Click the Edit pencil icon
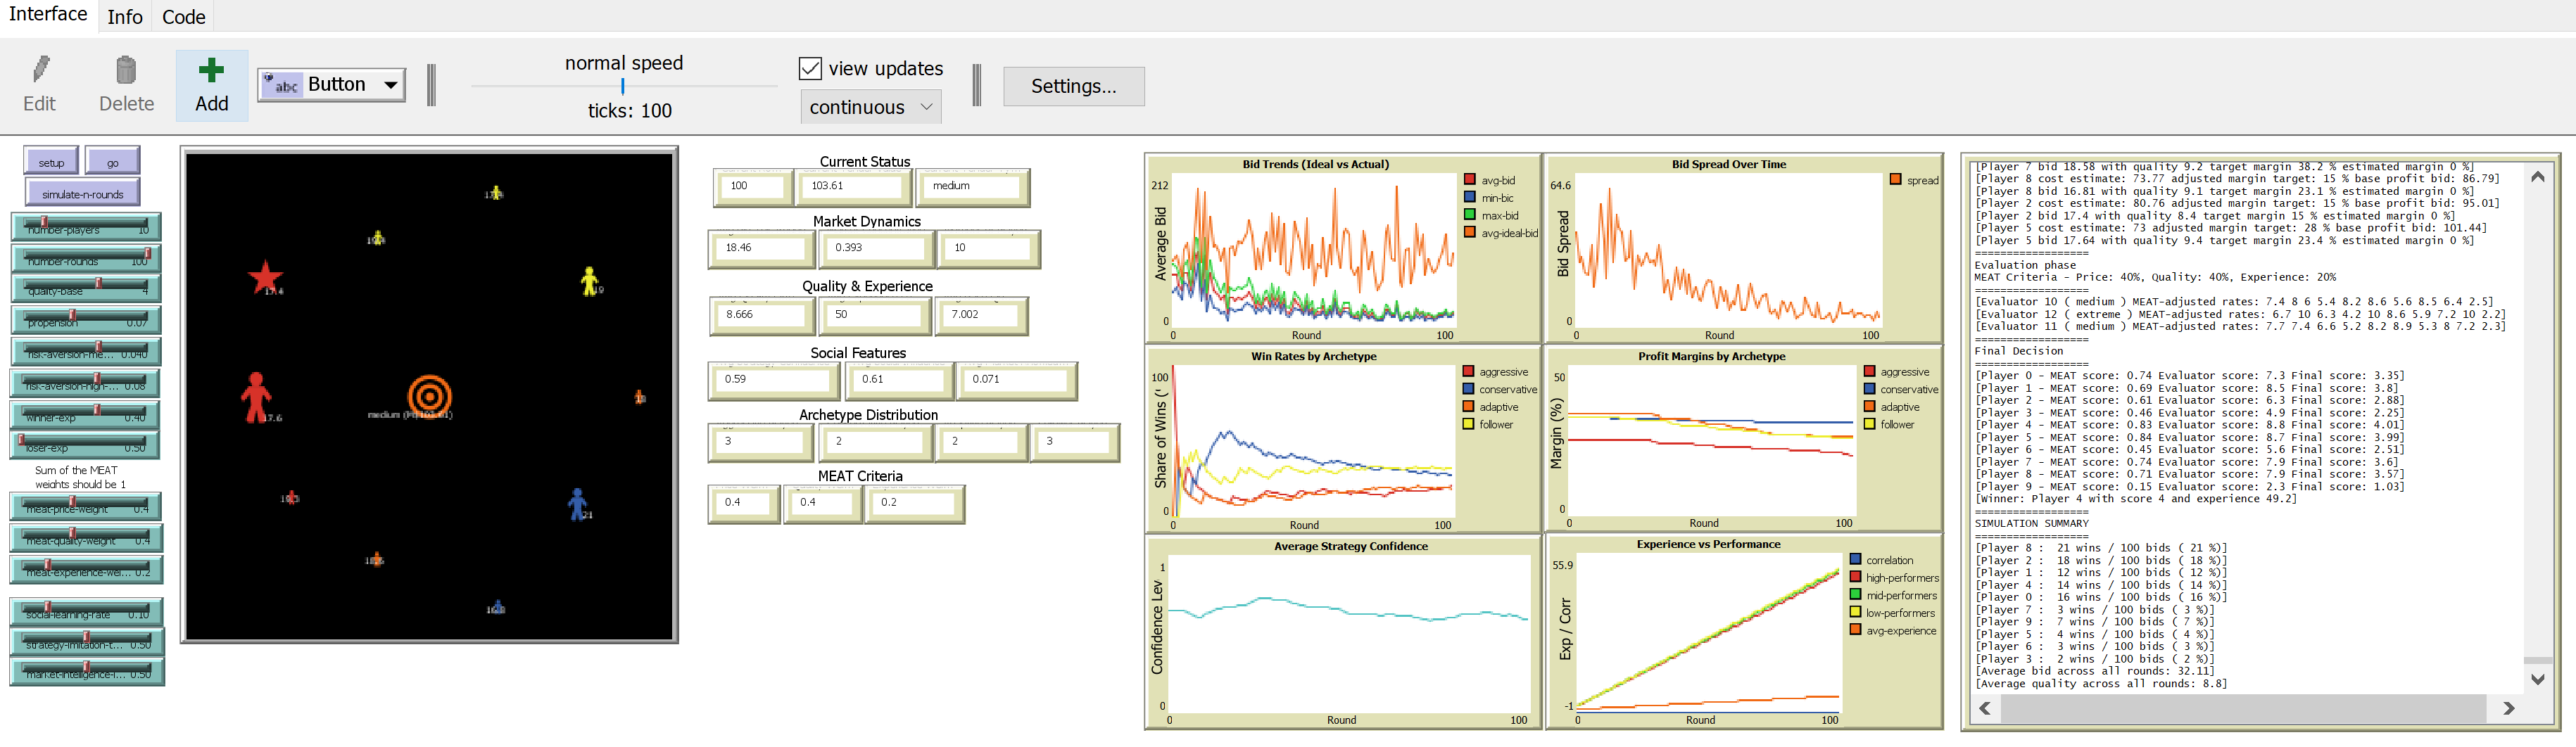This screenshot has height=747, width=2576. pos(40,70)
